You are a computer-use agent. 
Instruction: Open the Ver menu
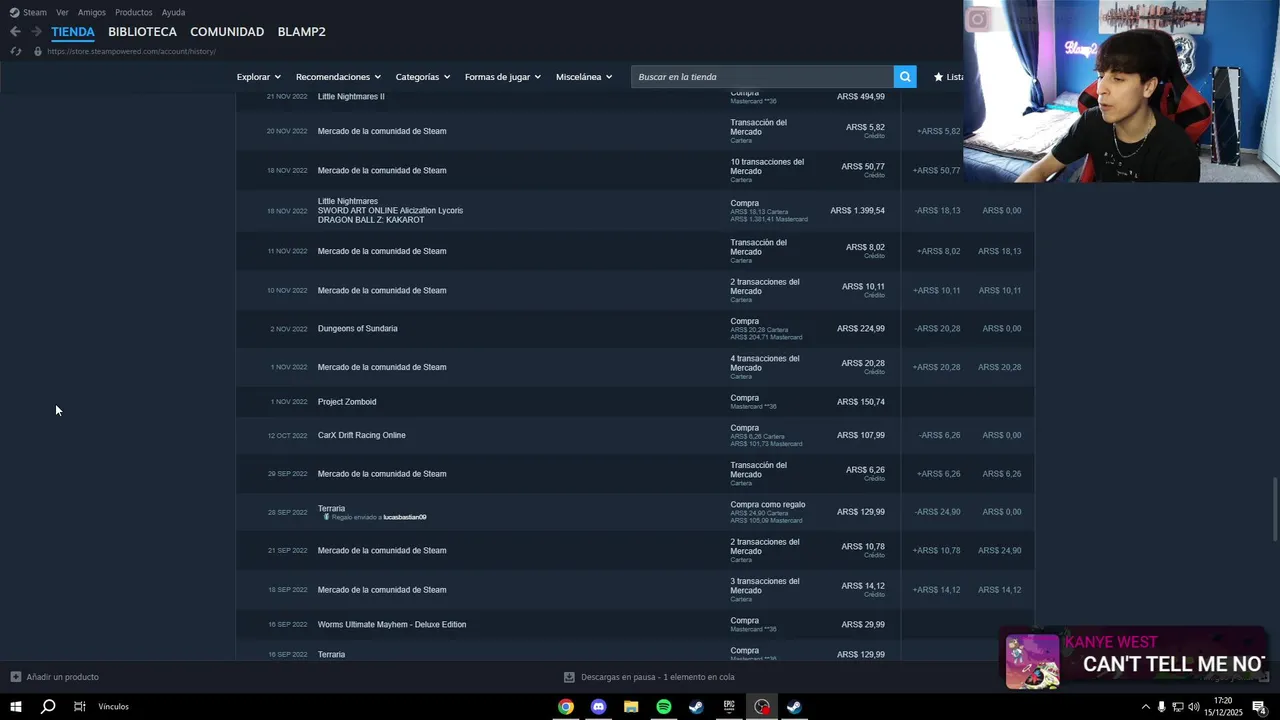pyautogui.click(x=62, y=13)
